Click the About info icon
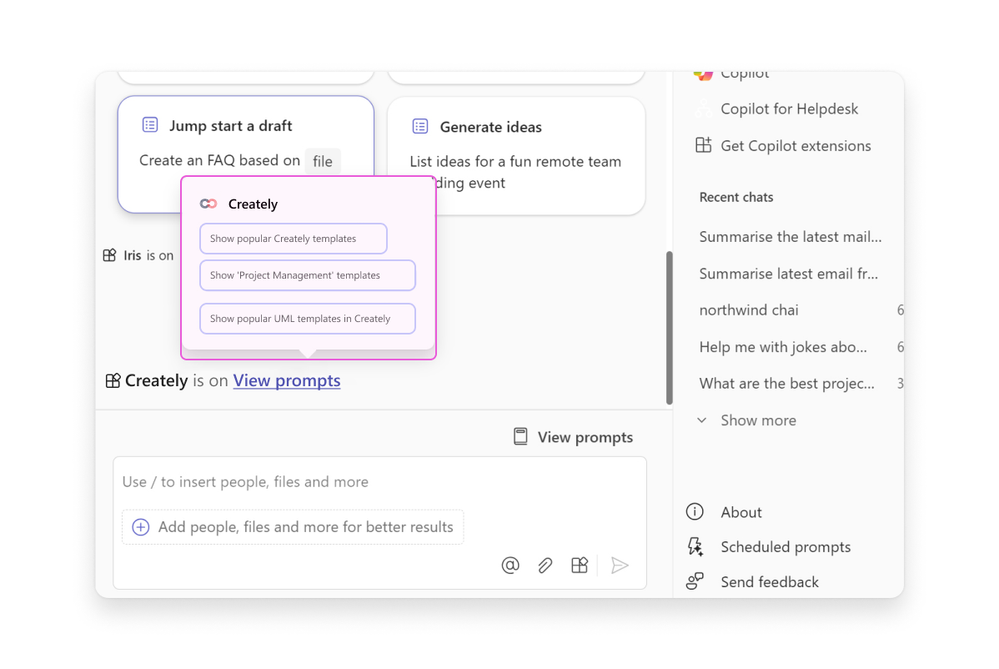Viewport: 999px width, 669px height. [x=695, y=512]
